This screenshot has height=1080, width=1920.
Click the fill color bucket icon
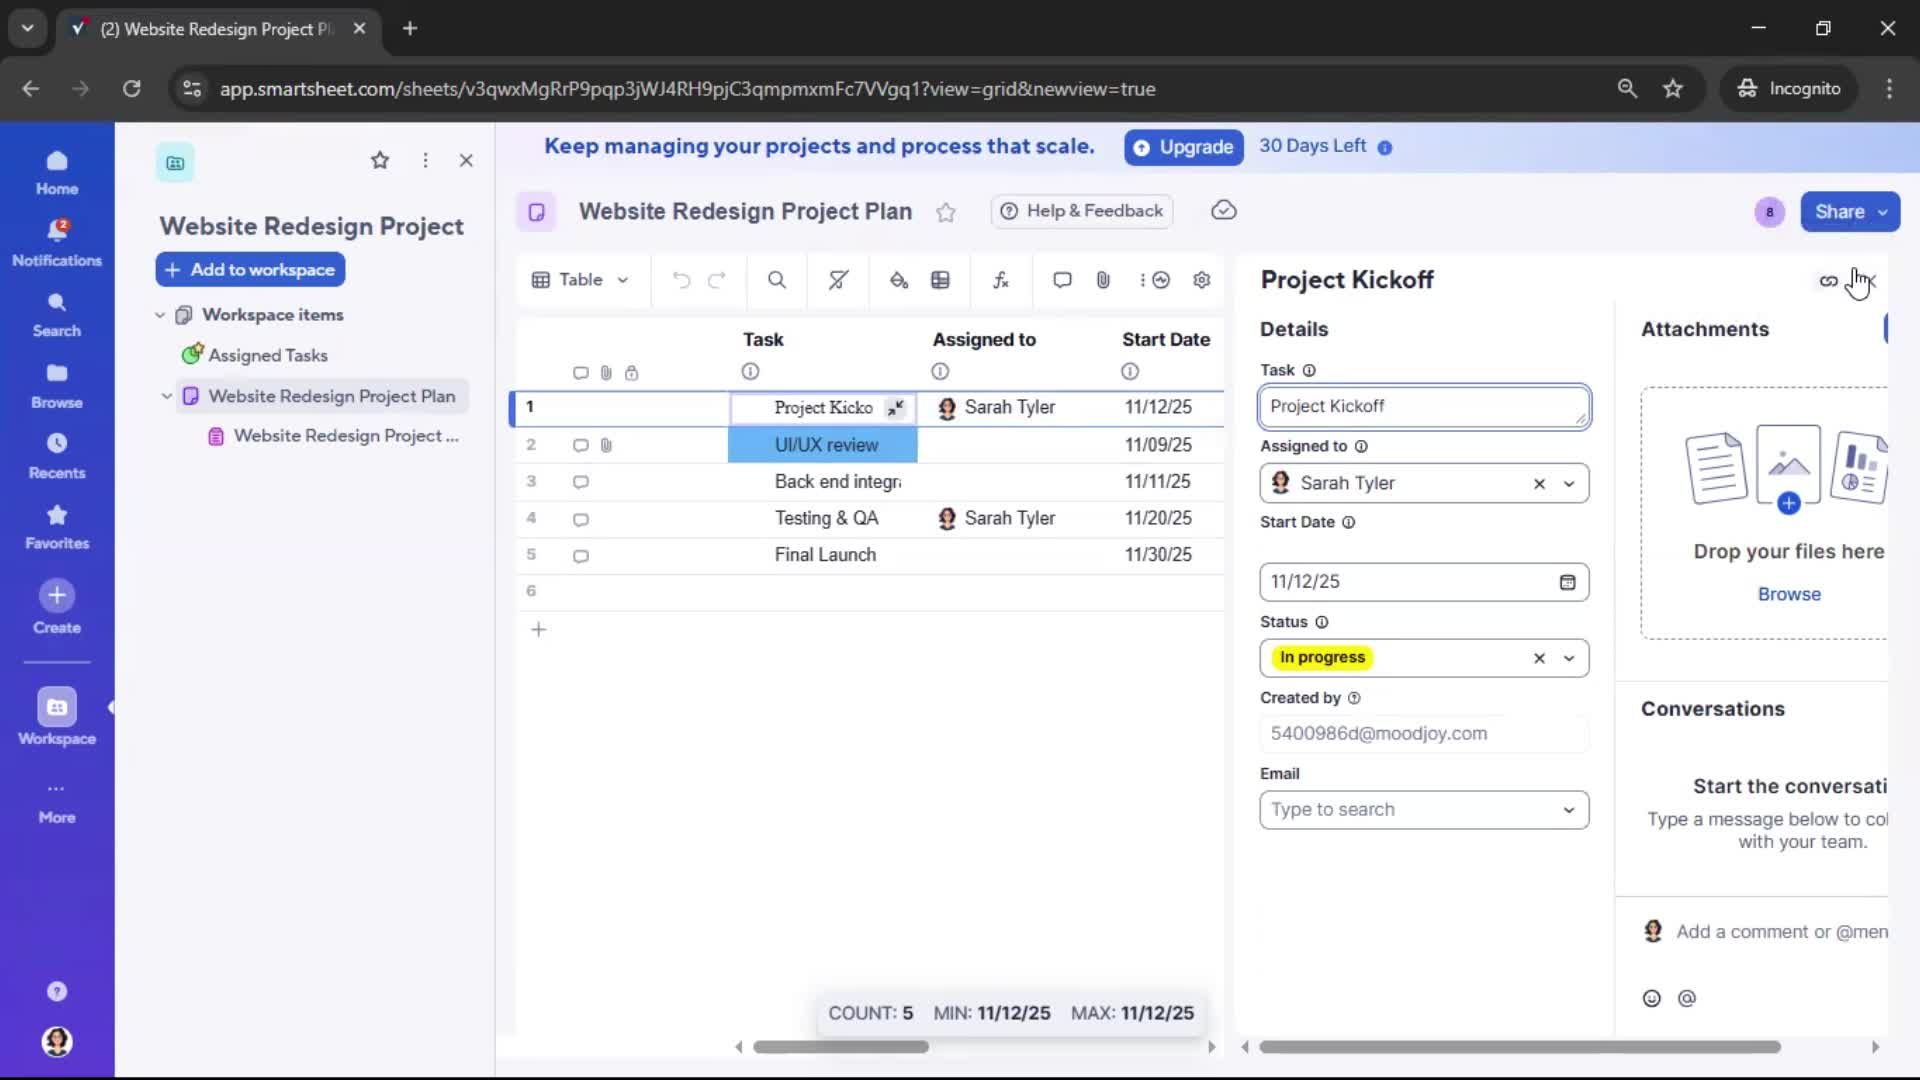click(898, 280)
